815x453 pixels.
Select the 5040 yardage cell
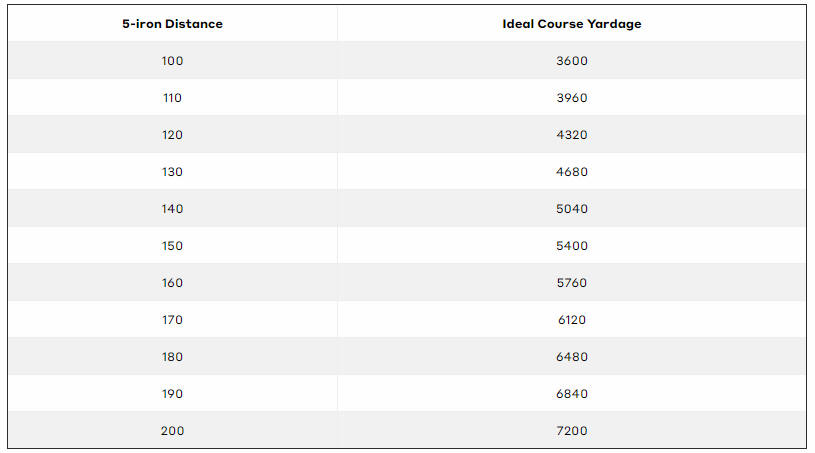[x=572, y=209]
